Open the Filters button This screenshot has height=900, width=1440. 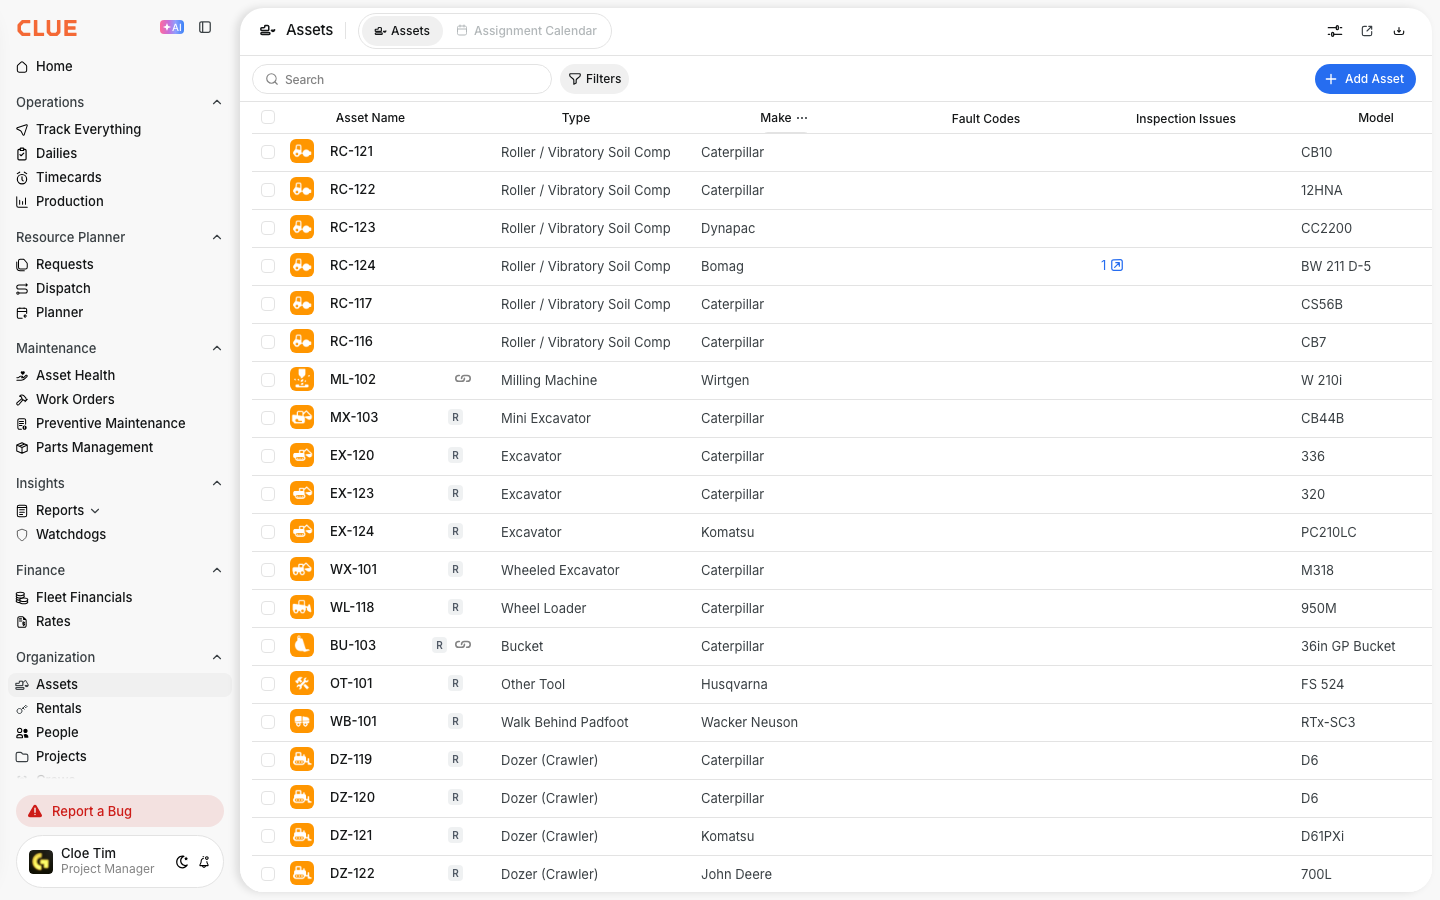(x=594, y=79)
